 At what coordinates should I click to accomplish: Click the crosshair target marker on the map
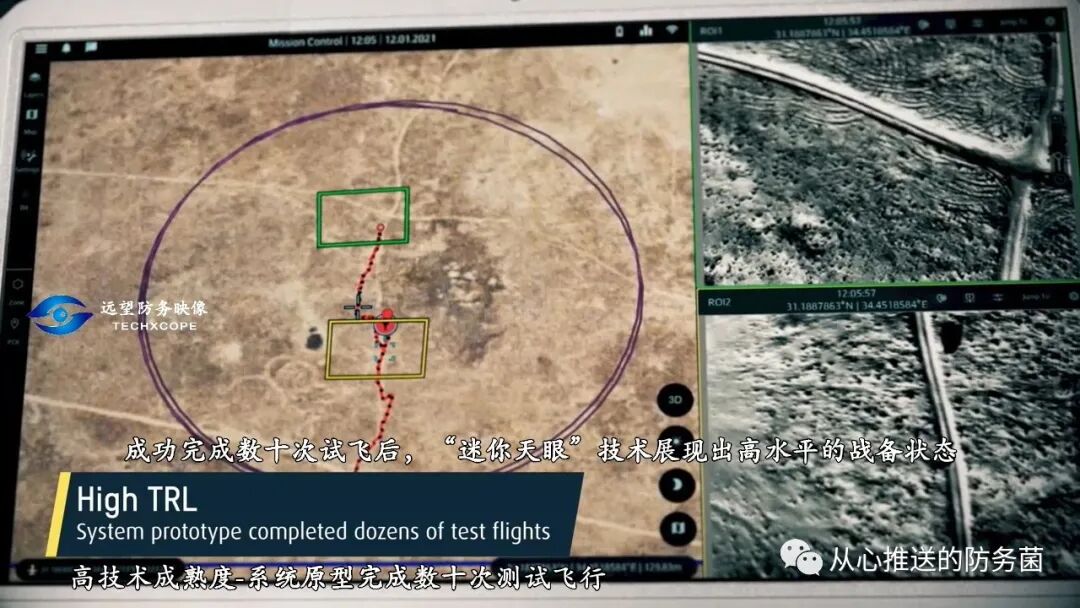pos(357,307)
